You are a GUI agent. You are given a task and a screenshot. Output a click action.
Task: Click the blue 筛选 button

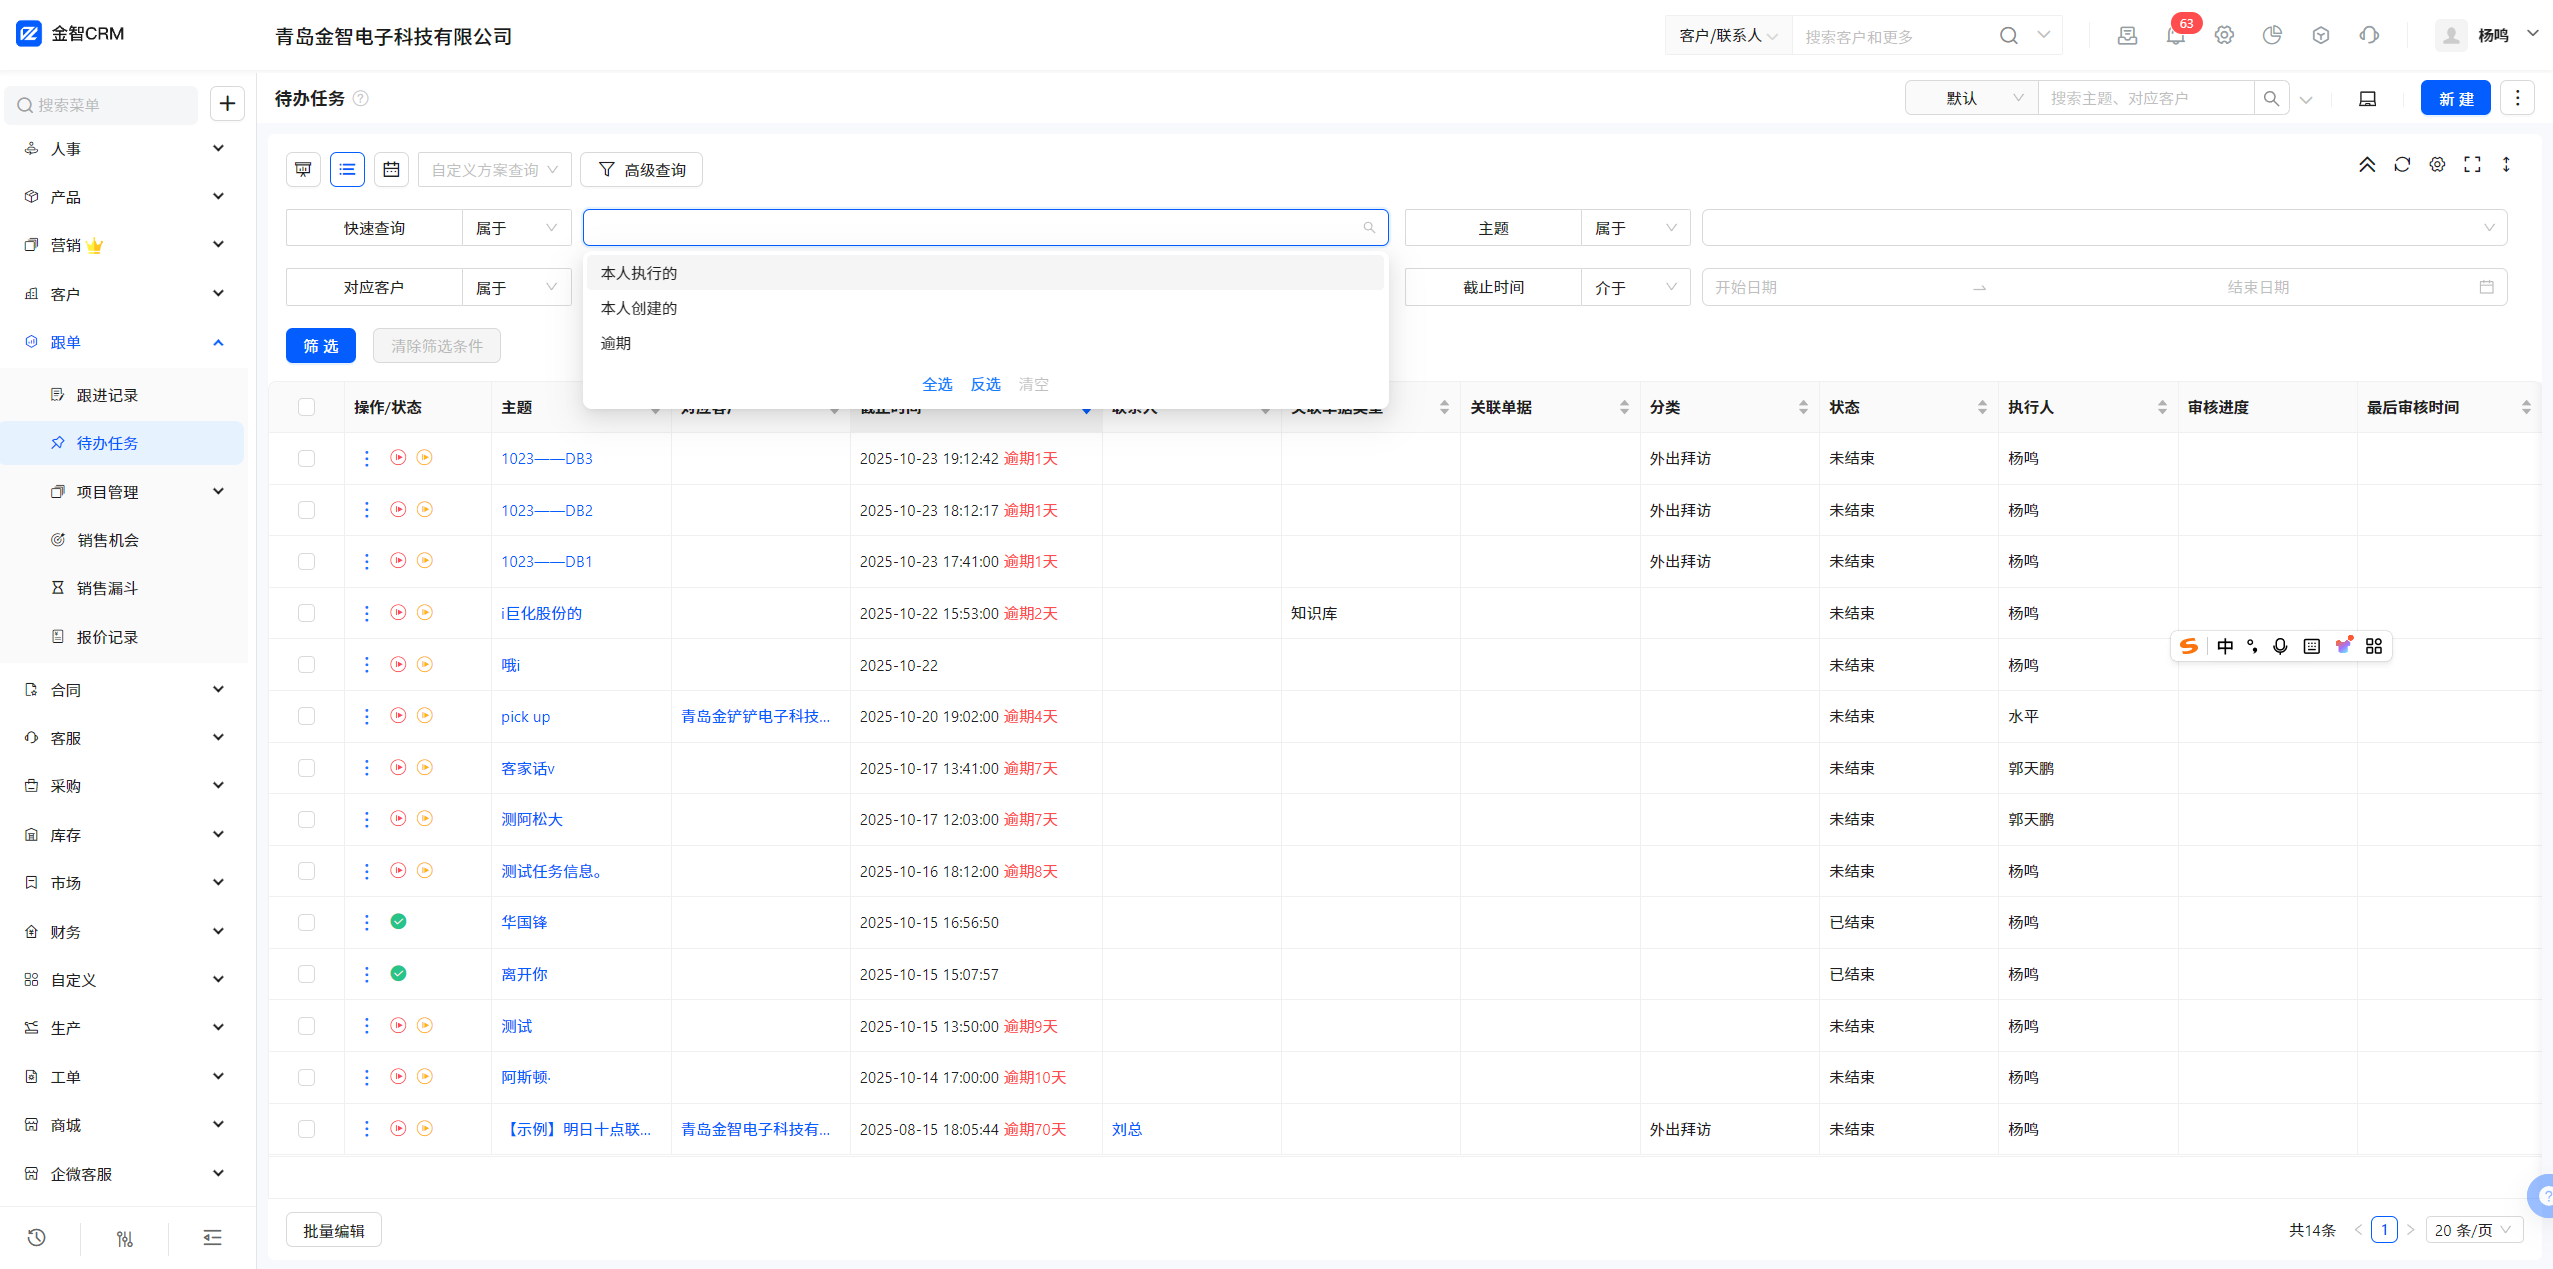click(321, 346)
